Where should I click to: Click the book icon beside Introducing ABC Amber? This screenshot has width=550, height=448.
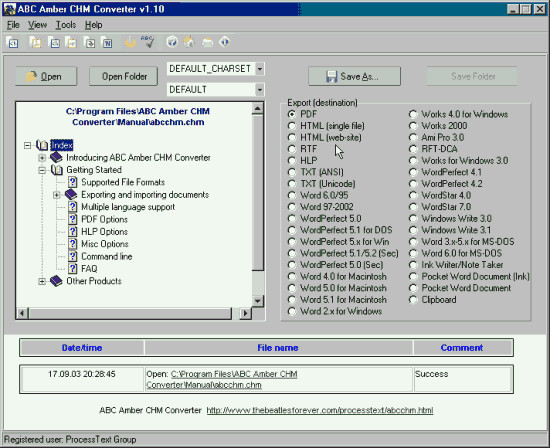pos(56,157)
